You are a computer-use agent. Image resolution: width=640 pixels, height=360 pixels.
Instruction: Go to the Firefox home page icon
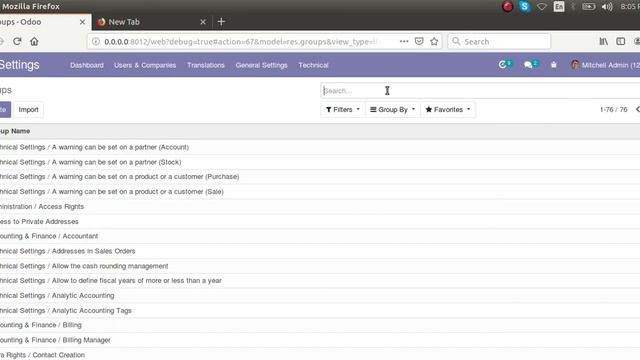pos(34,41)
